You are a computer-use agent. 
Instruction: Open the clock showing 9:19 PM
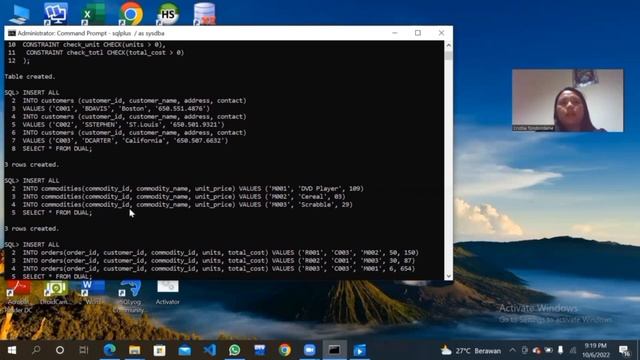[x=596, y=351]
